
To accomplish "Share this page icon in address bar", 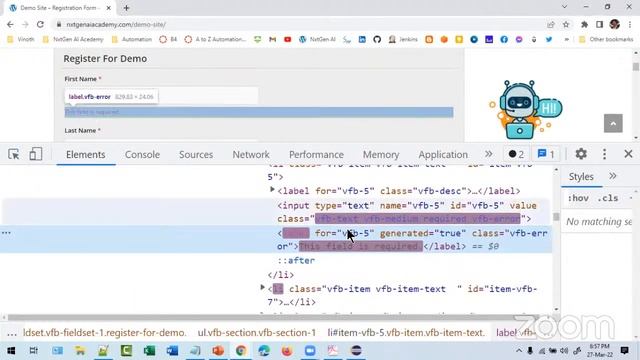I will coord(551,24).
